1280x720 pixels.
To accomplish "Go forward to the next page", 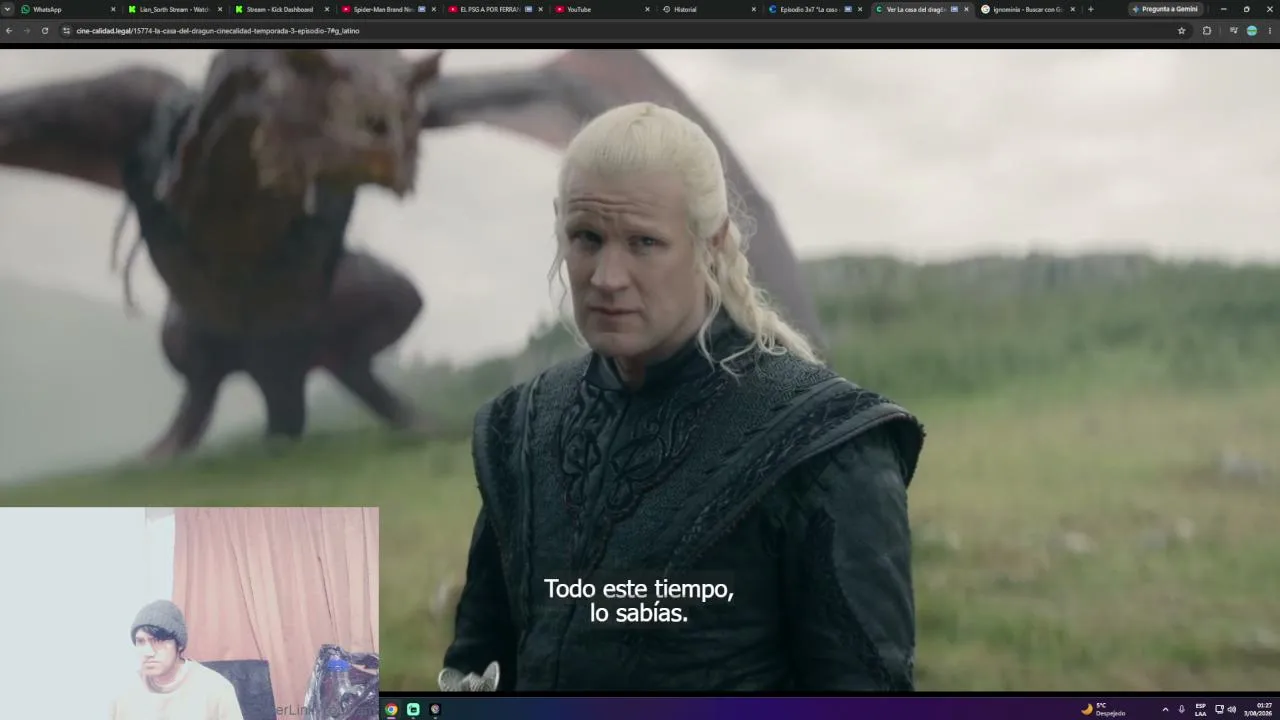I will (27, 31).
